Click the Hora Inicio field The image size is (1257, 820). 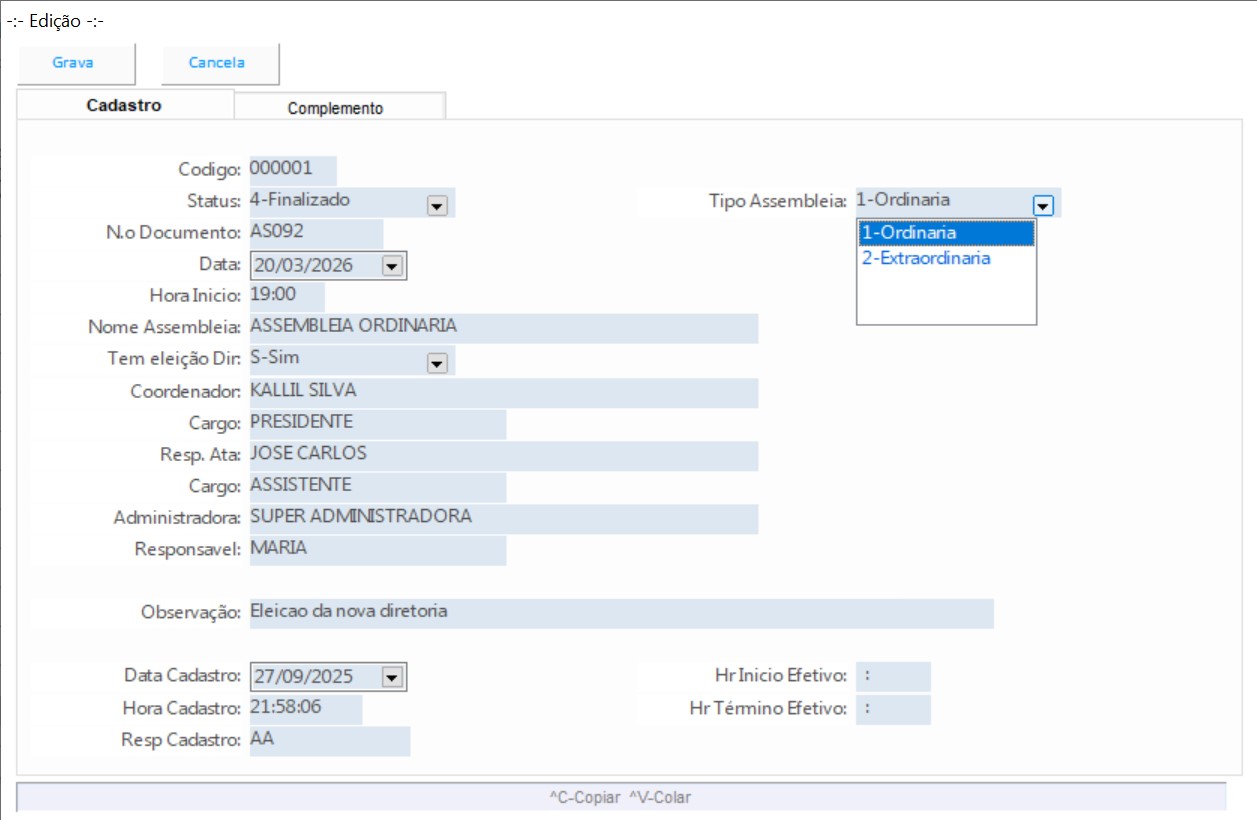pyautogui.click(x=286, y=296)
